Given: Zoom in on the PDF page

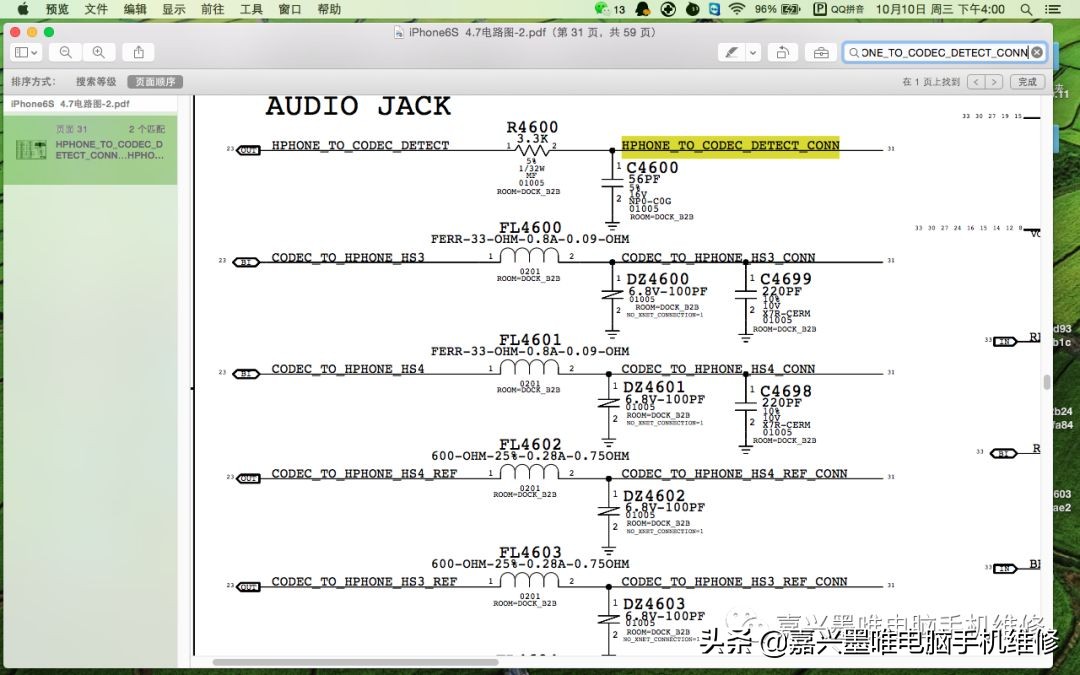Looking at the screenshot, I should (99, 52).
